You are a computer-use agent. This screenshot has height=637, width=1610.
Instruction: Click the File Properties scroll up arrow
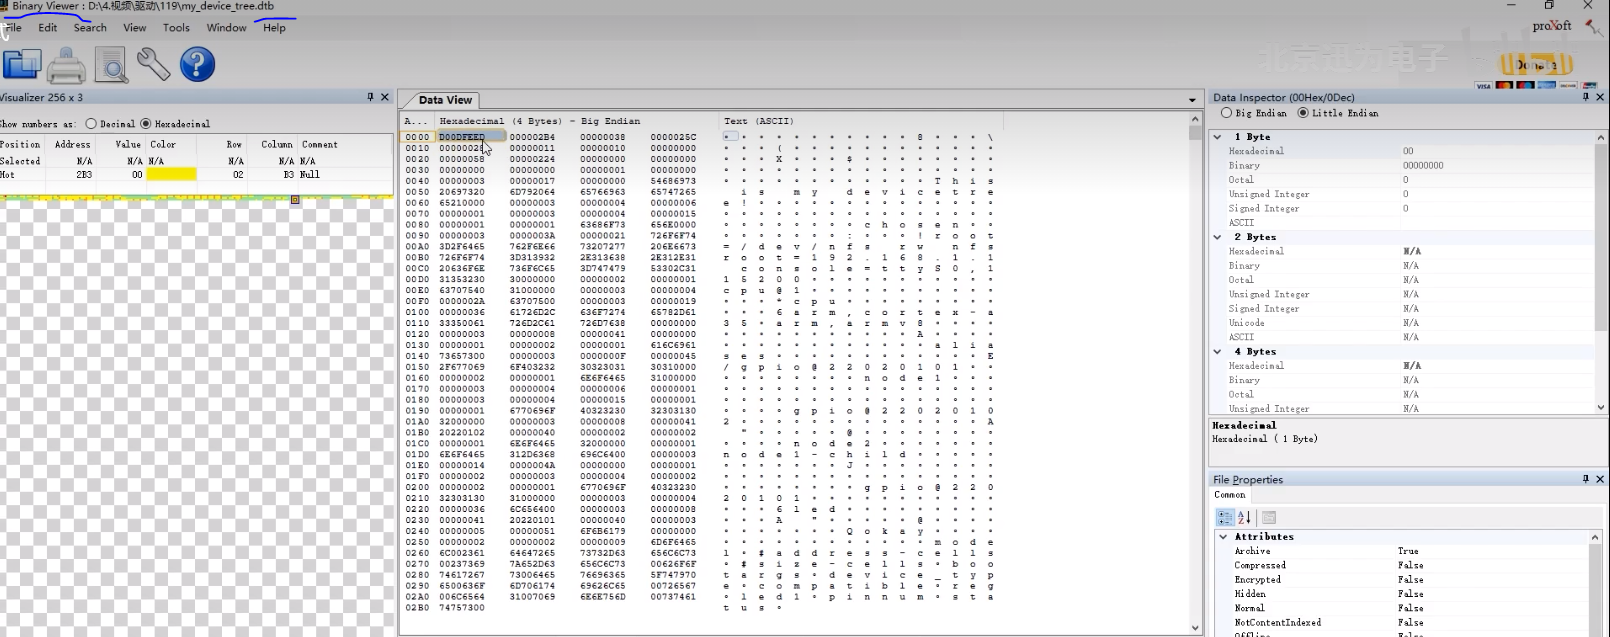click(1595, 537)
